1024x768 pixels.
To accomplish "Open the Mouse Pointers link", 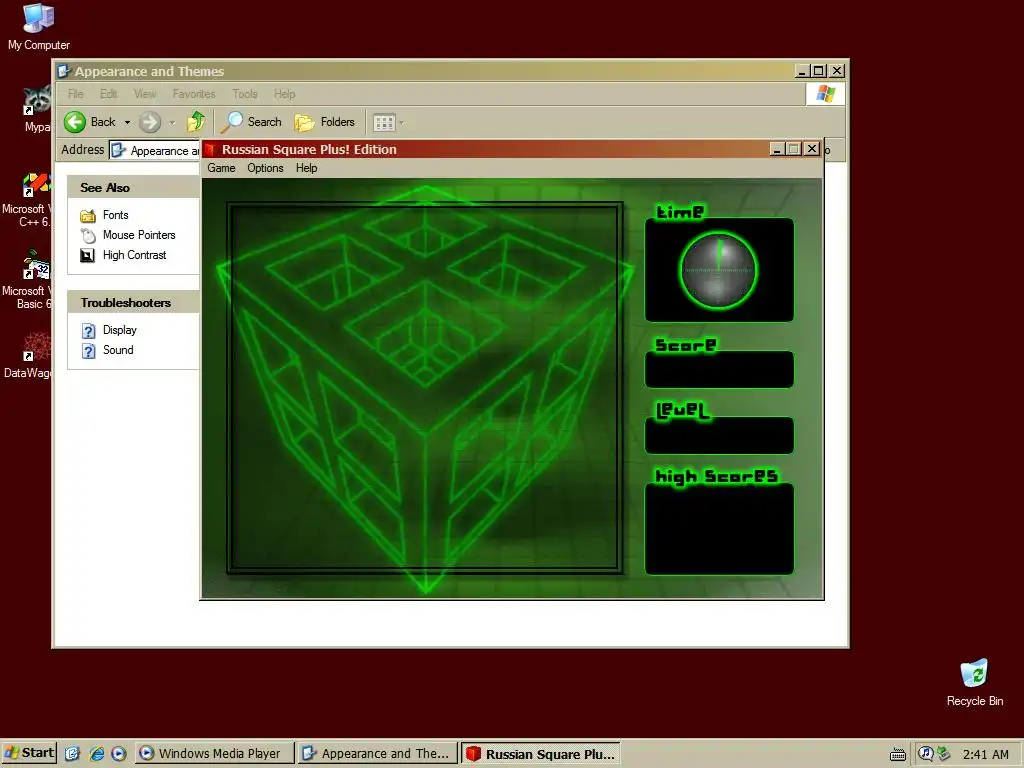I will tap(139, 234).
